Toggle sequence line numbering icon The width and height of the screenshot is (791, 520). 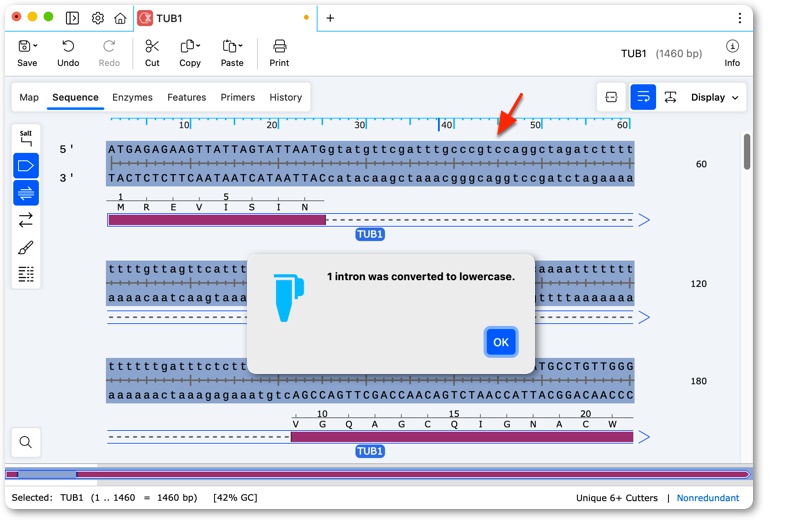tap(26, 274)
